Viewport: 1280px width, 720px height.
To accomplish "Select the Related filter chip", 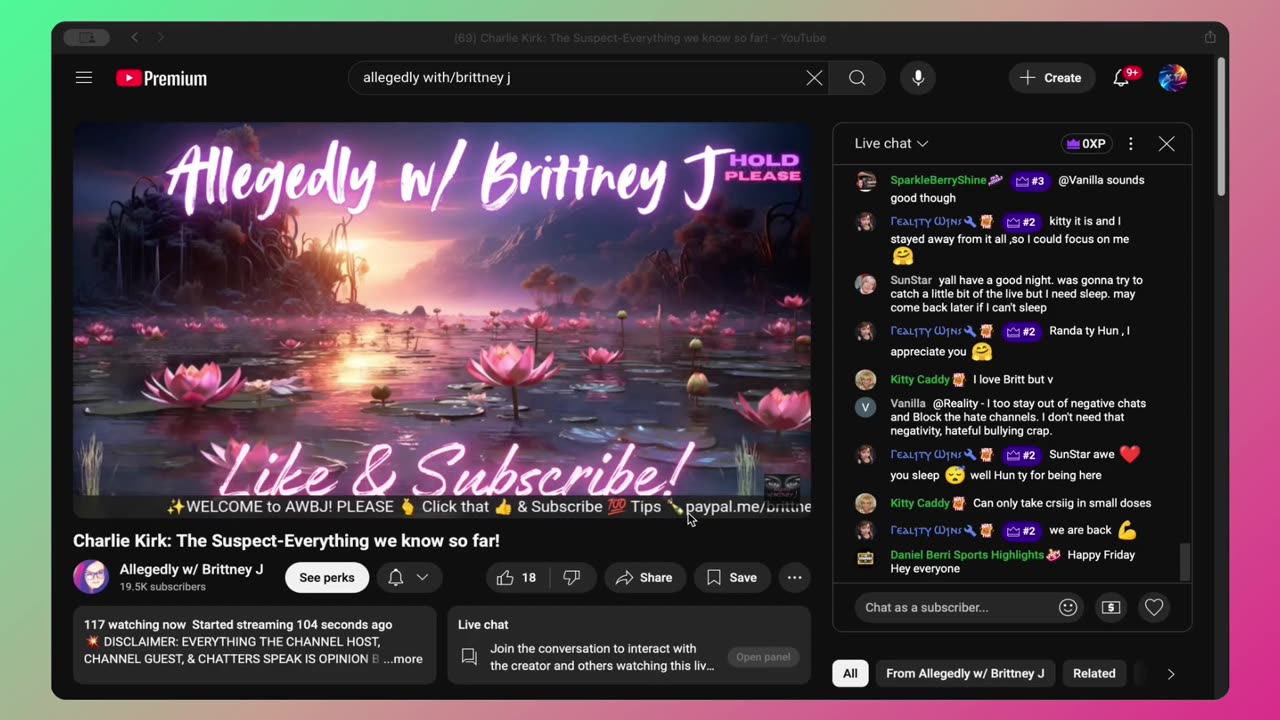I will coord(1094,674).
